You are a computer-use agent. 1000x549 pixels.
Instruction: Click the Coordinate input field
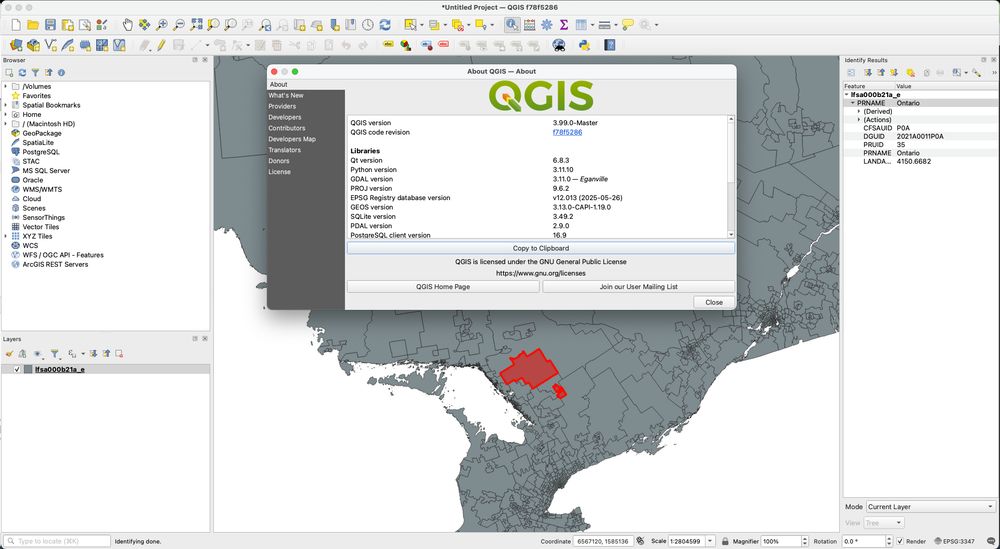tap(603, 541)
